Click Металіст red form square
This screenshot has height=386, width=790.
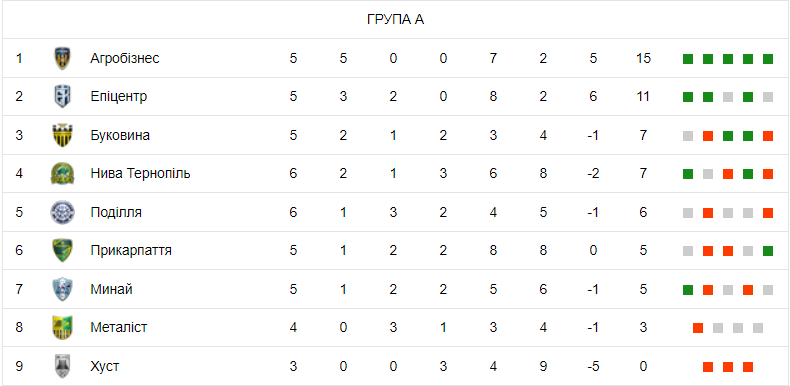(x=698, y=328)
